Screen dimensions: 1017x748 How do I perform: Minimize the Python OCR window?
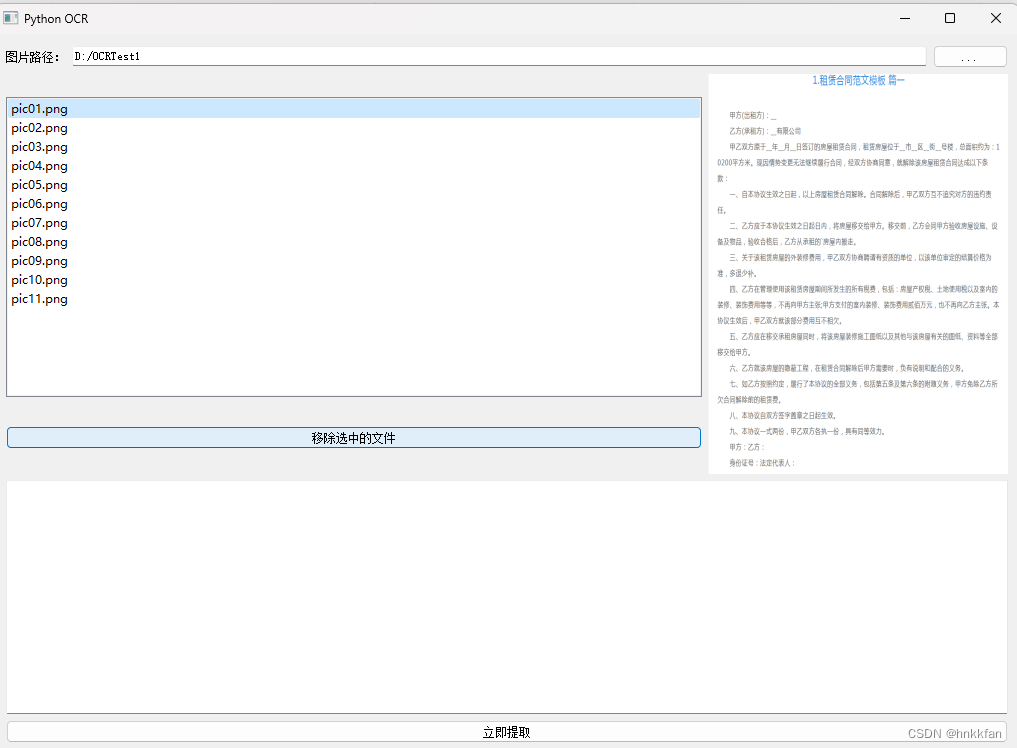point(905,18)
